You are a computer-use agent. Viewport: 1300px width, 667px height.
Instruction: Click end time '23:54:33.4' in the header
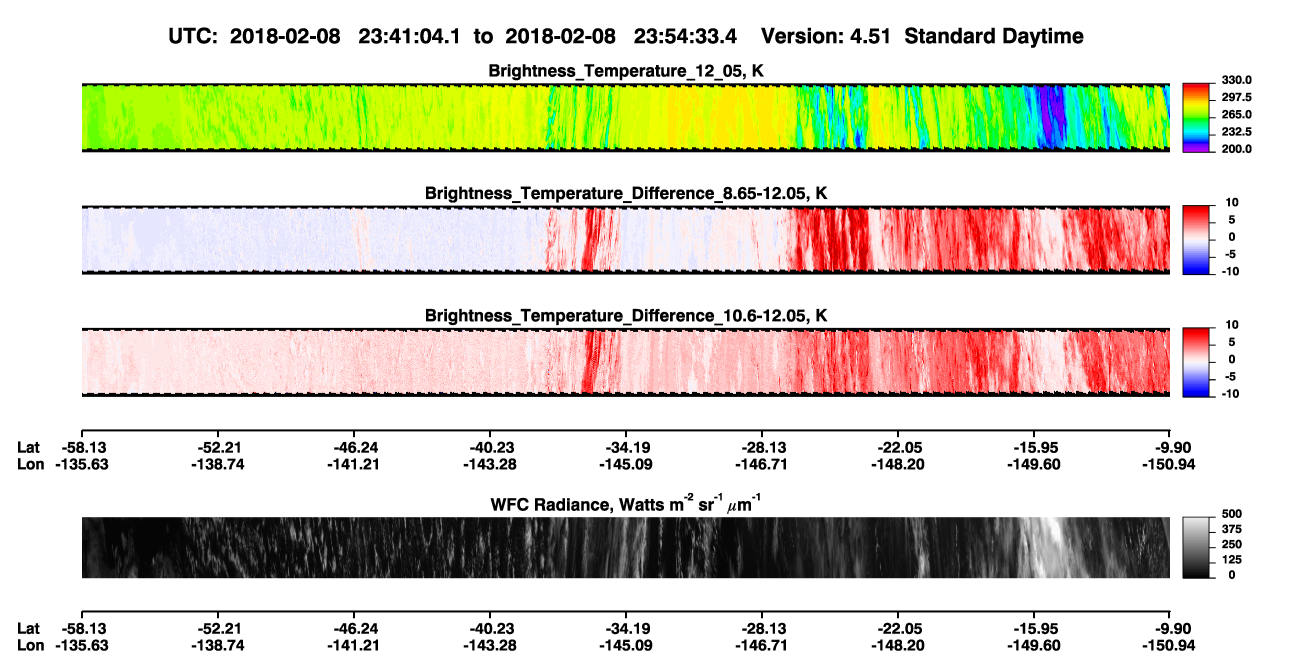(687, 36)
